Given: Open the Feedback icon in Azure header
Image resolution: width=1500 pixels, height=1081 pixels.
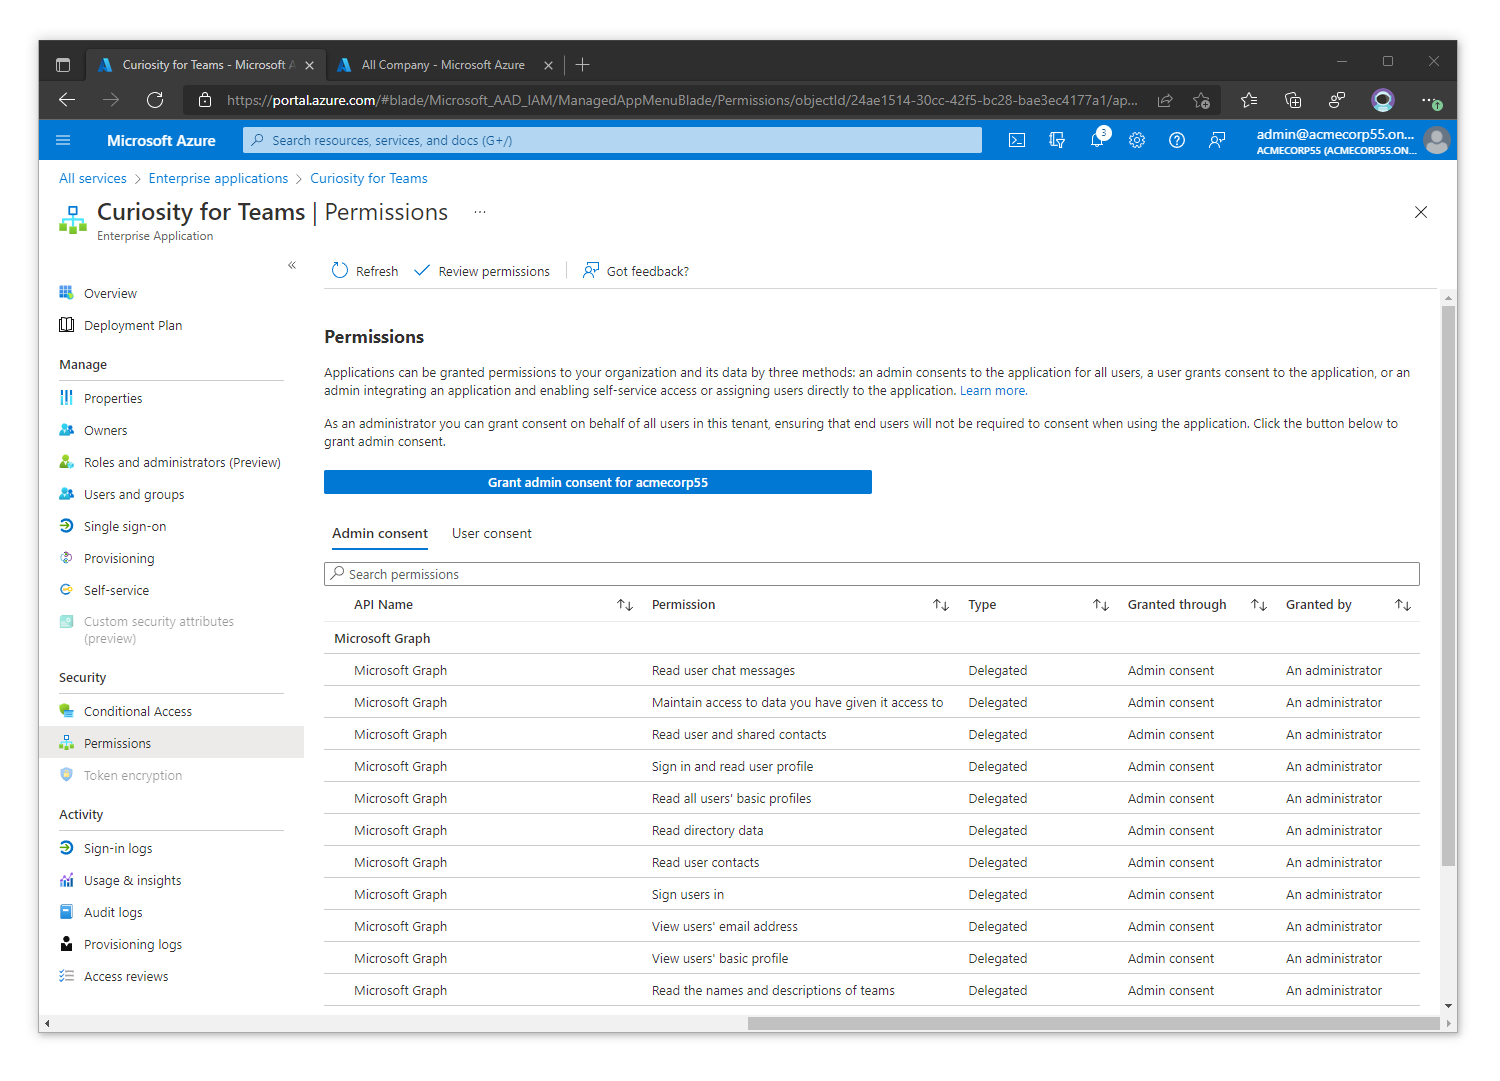Looking at the screenshot, I should [x=1217, y=141].
